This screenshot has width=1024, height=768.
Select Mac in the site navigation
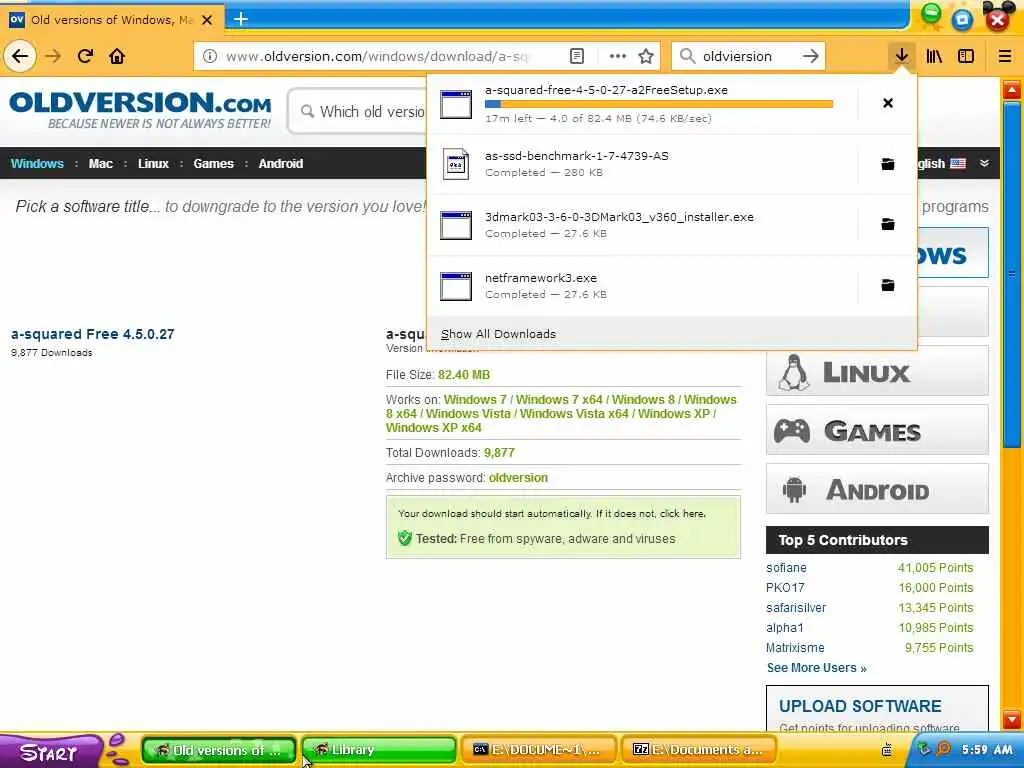click(x=101, y=163)
